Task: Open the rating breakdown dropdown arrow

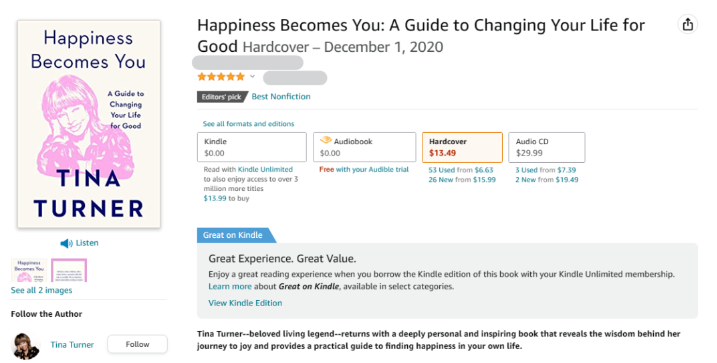Action: [x=252, y=76]
